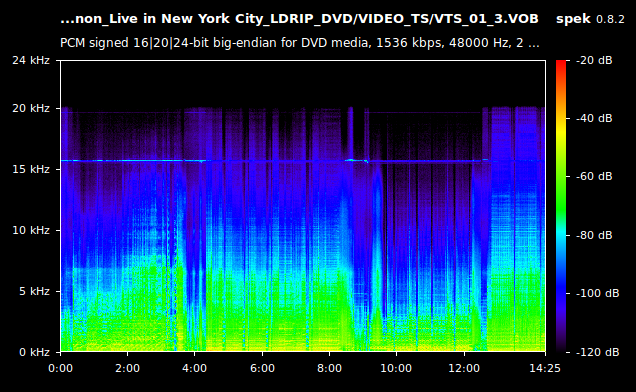Click the red top of the dB color scale
The image size is (636, 392).
(561, 66)
